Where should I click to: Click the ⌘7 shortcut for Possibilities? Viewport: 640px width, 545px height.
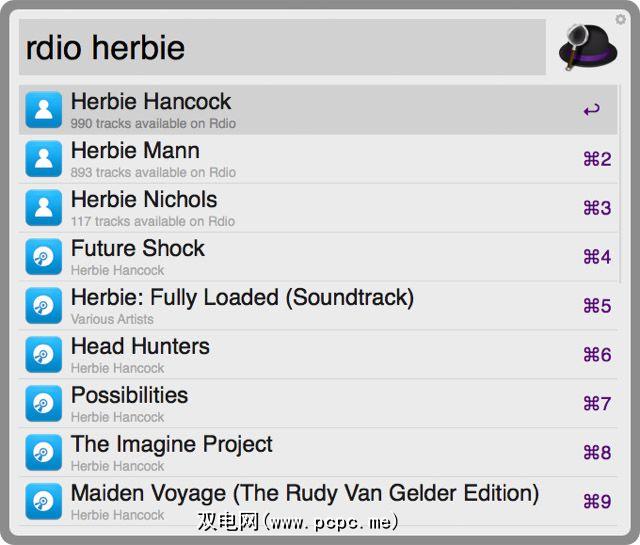click(x=597, y=404)
